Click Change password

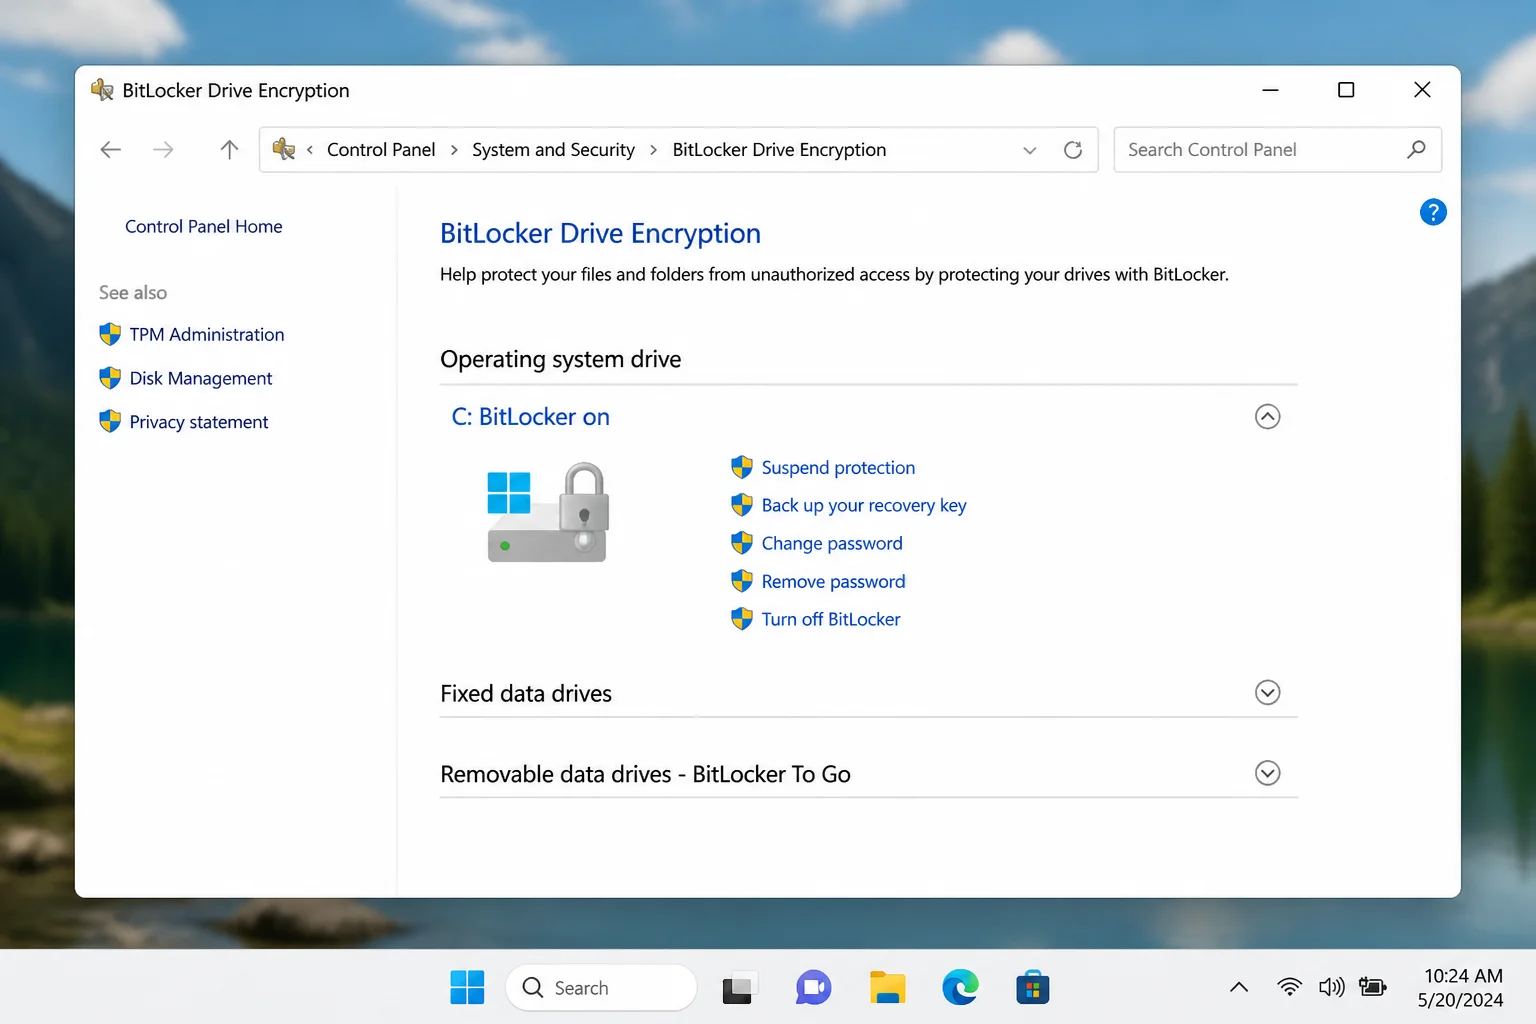click(x=832, y=544)
